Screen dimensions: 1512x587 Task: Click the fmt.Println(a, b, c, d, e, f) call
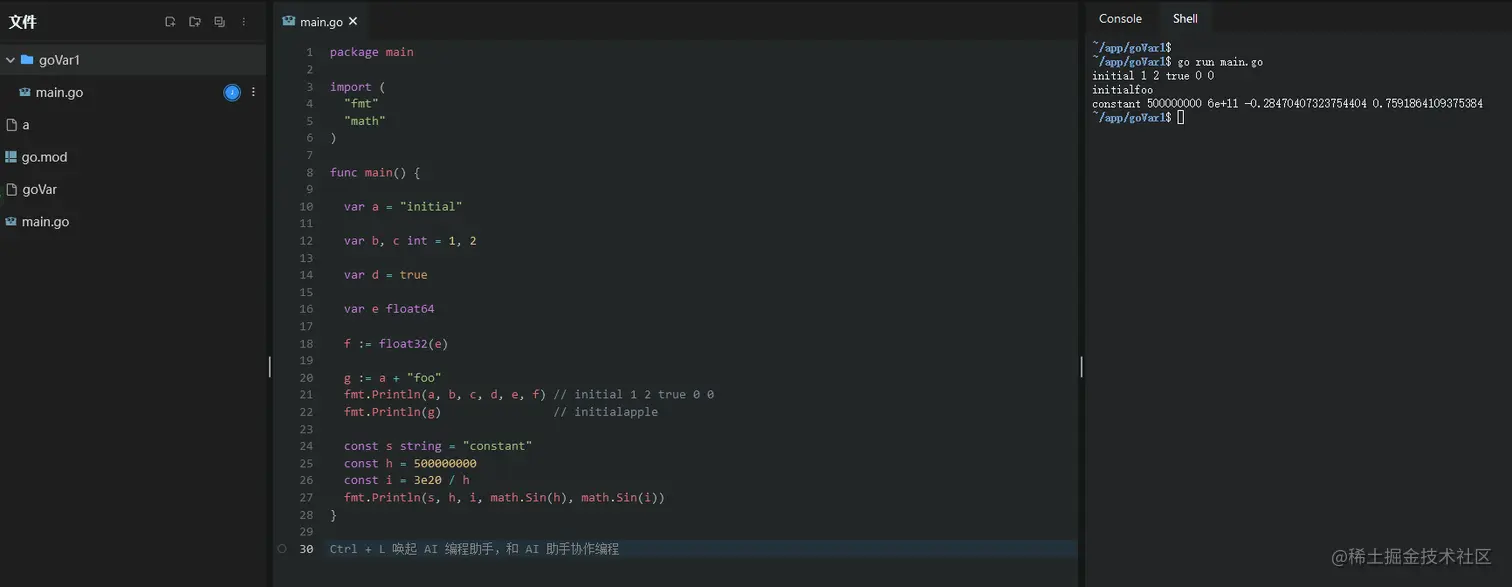[445, 395]
